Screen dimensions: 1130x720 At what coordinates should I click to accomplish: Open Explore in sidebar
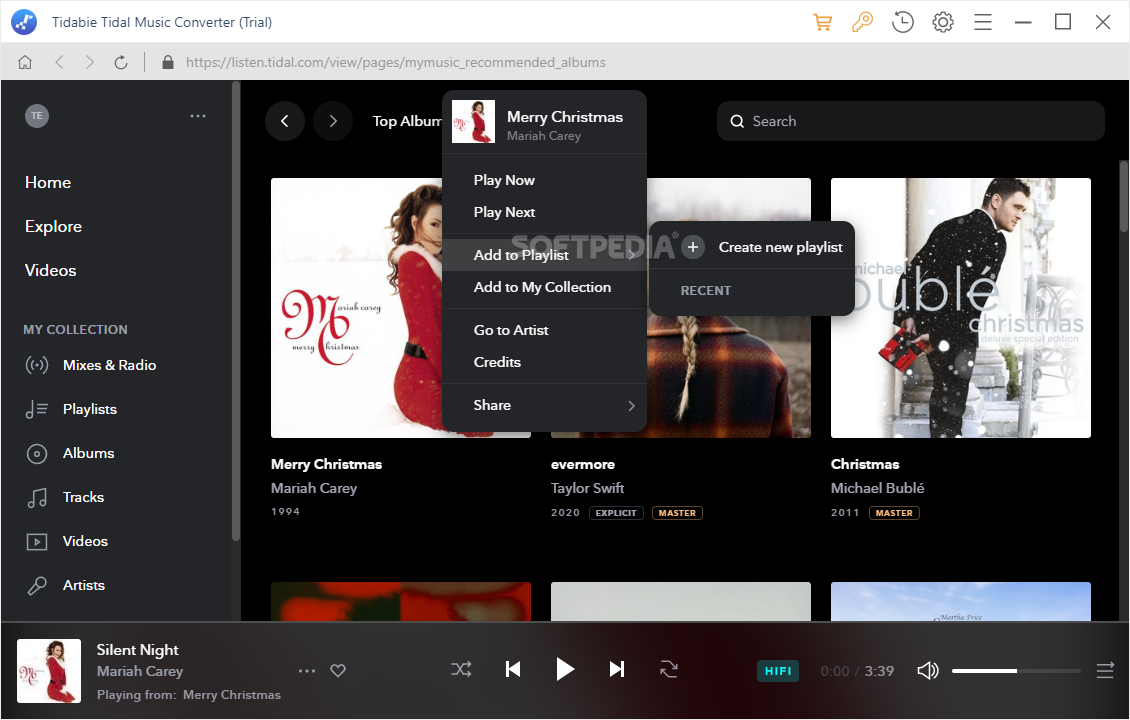point(53,226)
